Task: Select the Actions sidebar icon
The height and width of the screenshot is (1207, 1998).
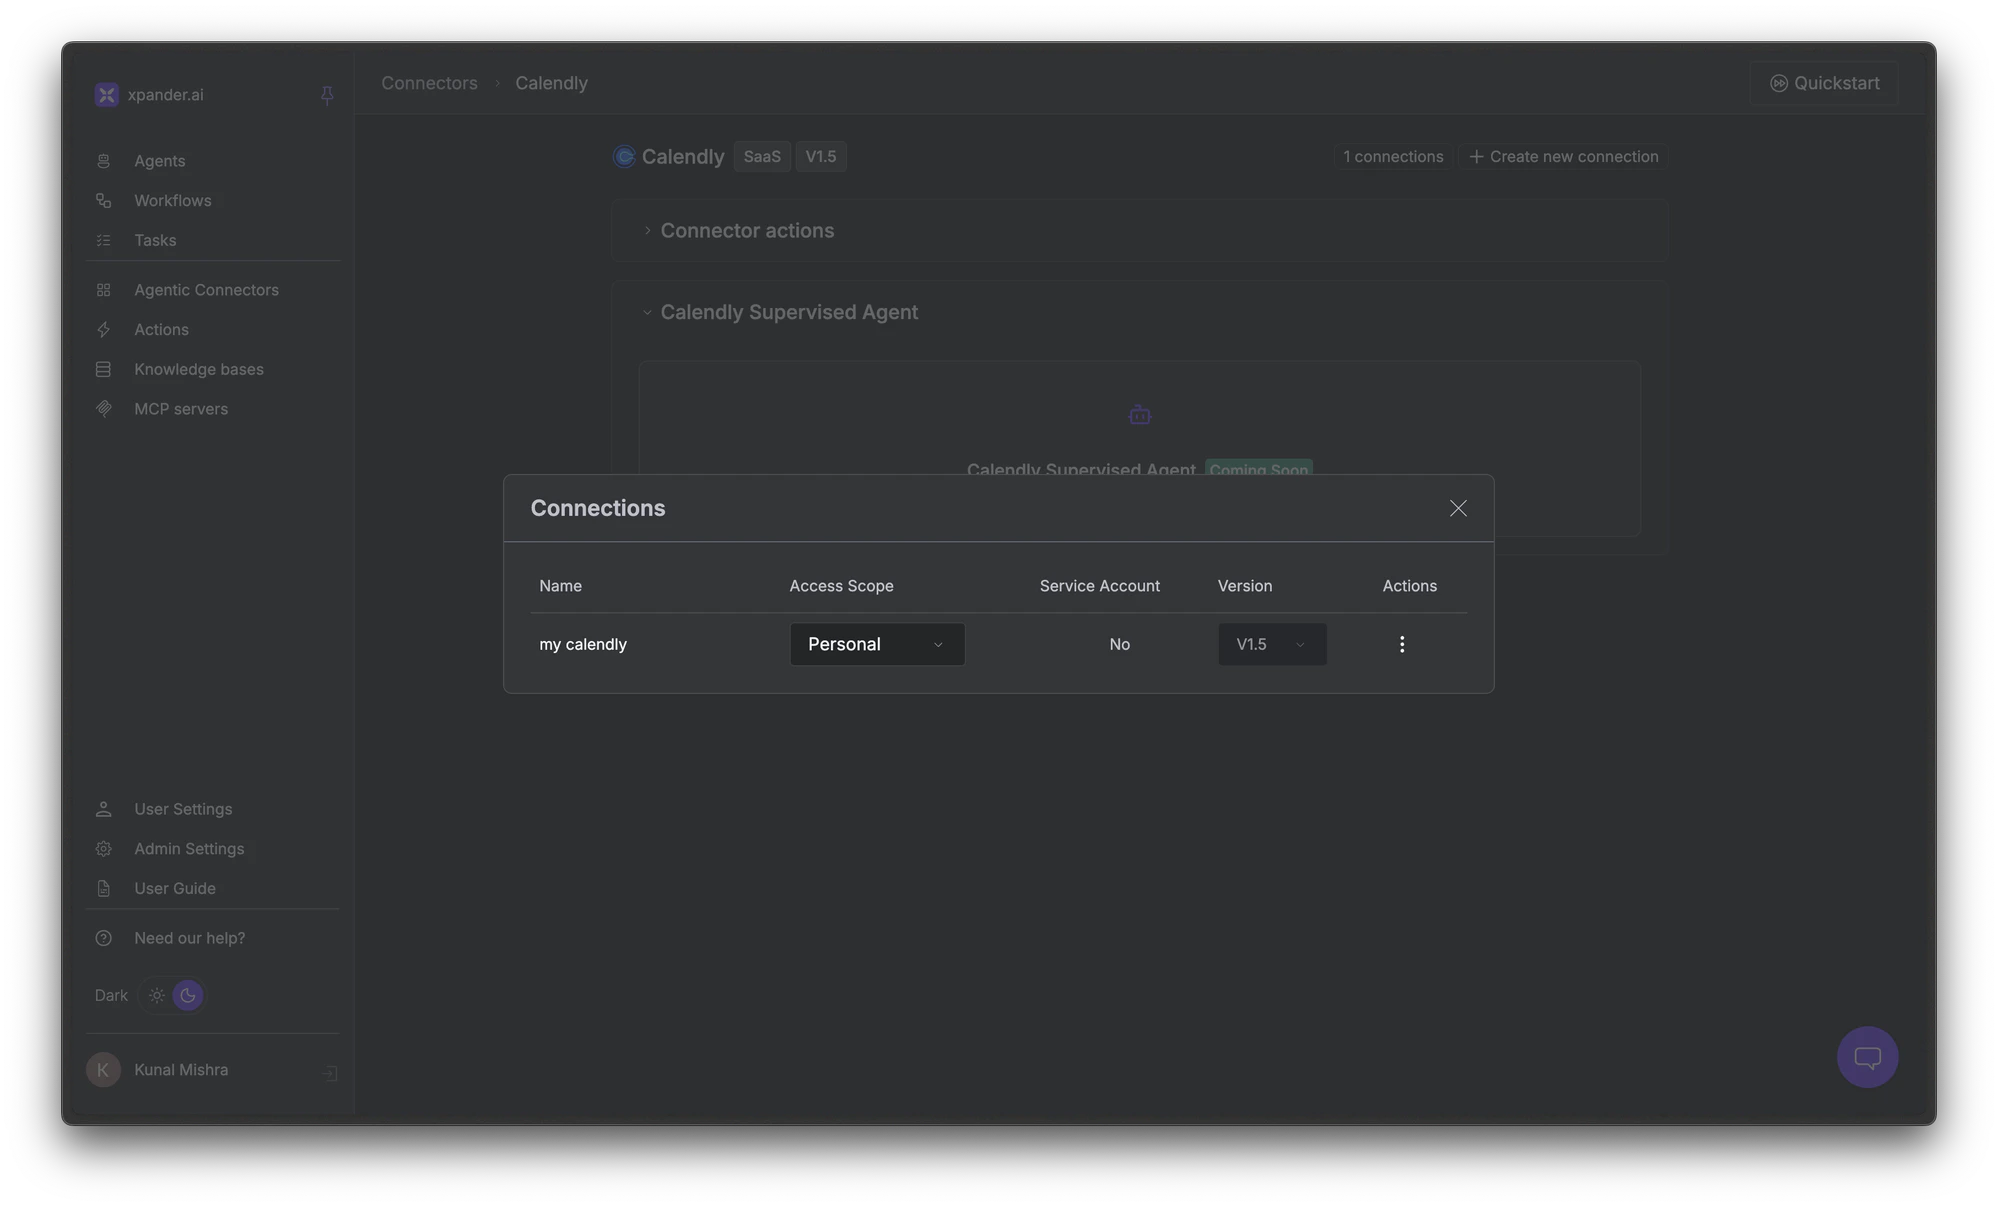Action: [105, 329]
